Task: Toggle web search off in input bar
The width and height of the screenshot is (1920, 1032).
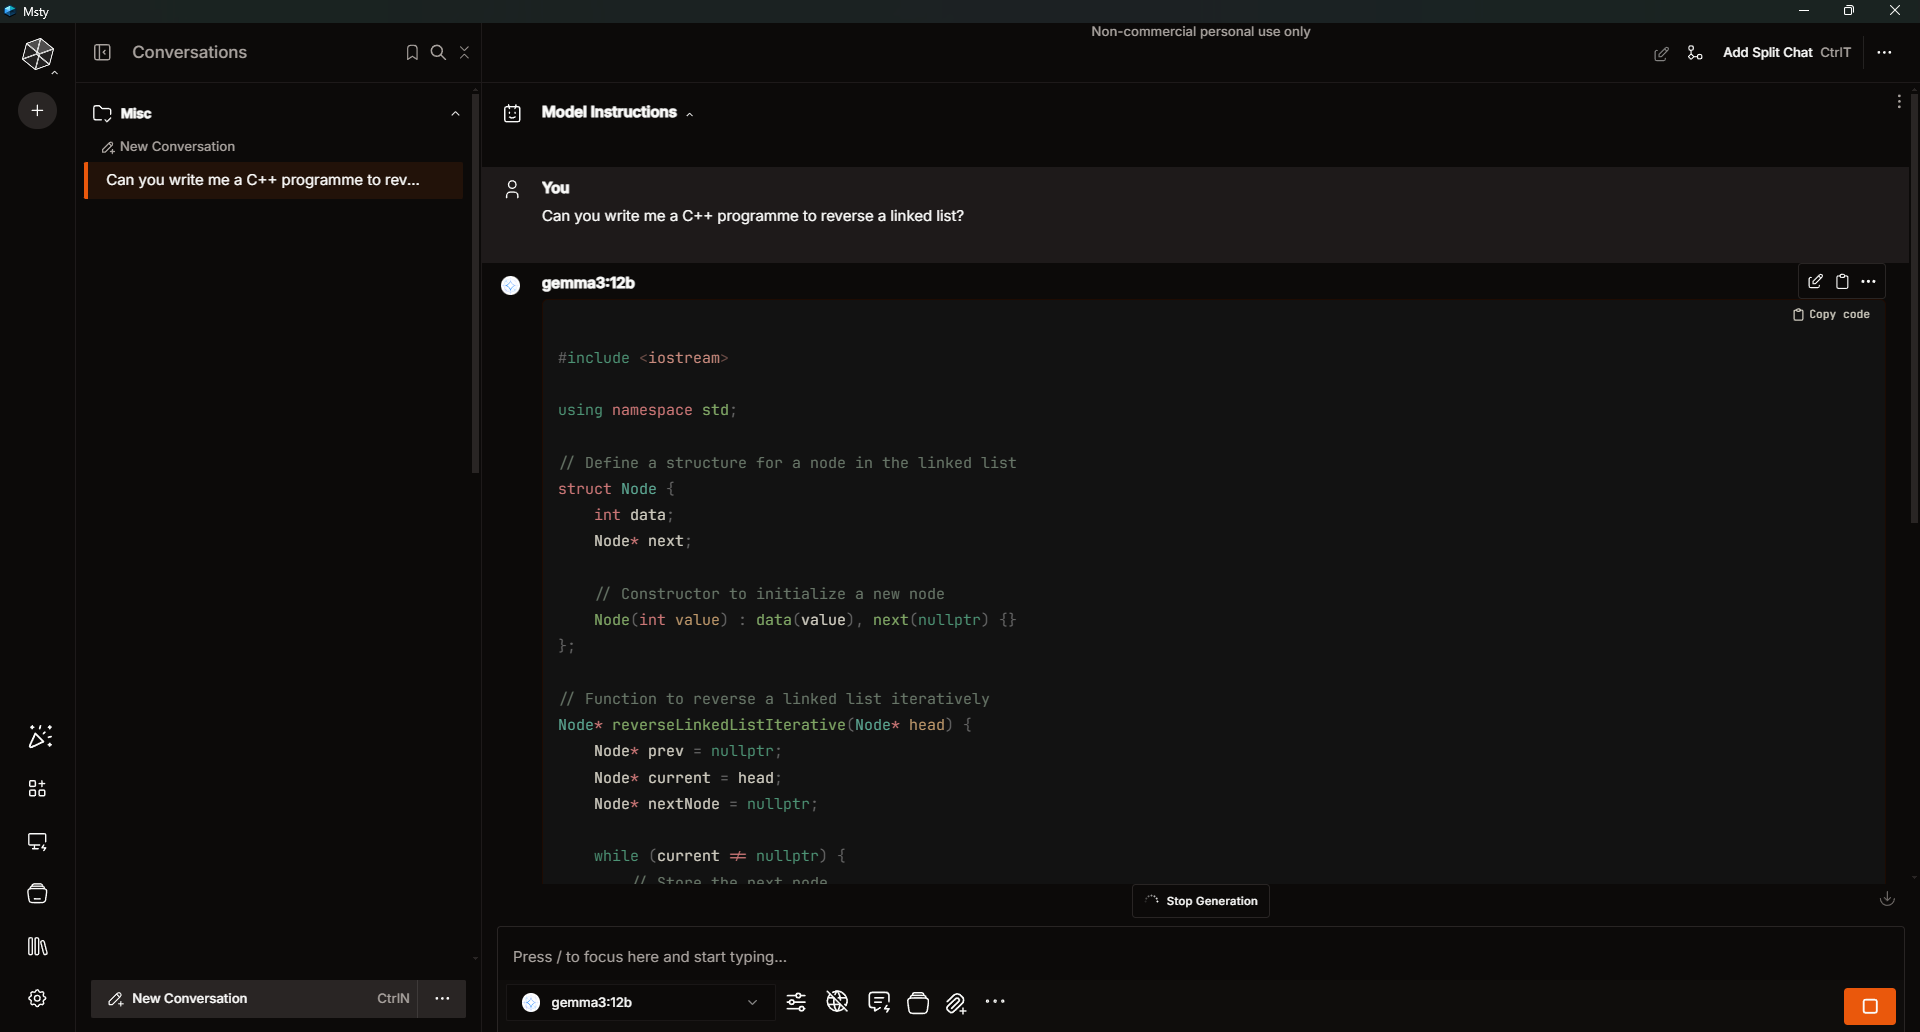Action: (x=837, y=1003)
